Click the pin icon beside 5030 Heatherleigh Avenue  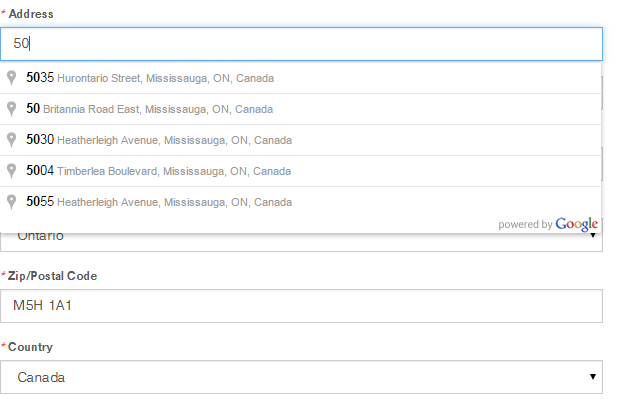(x=12, y=140)
